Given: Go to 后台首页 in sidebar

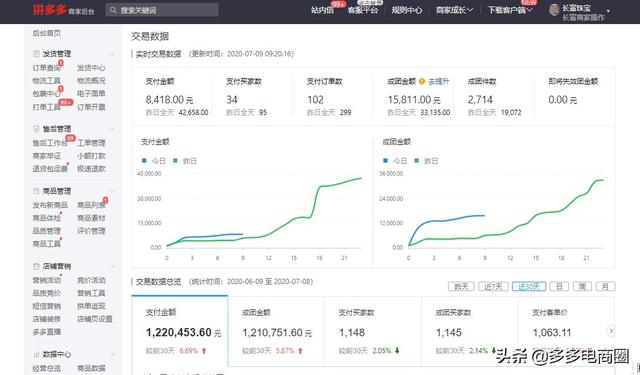Looking at the screenshot, I should [x=47, y=33].
